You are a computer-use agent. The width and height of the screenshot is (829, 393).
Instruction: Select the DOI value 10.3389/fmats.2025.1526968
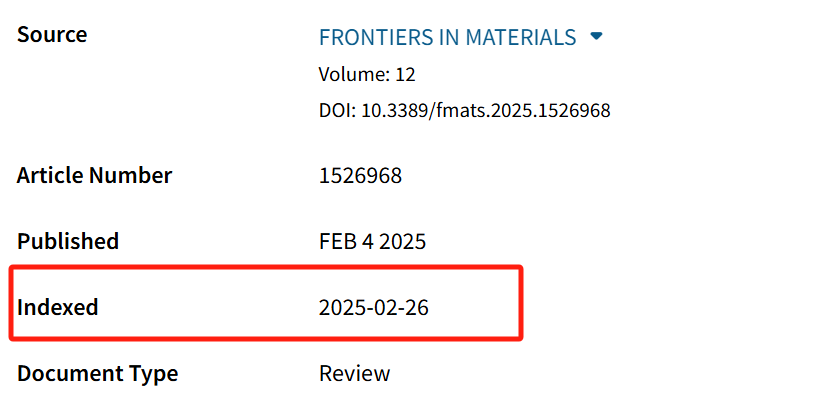tap(486, 111)
